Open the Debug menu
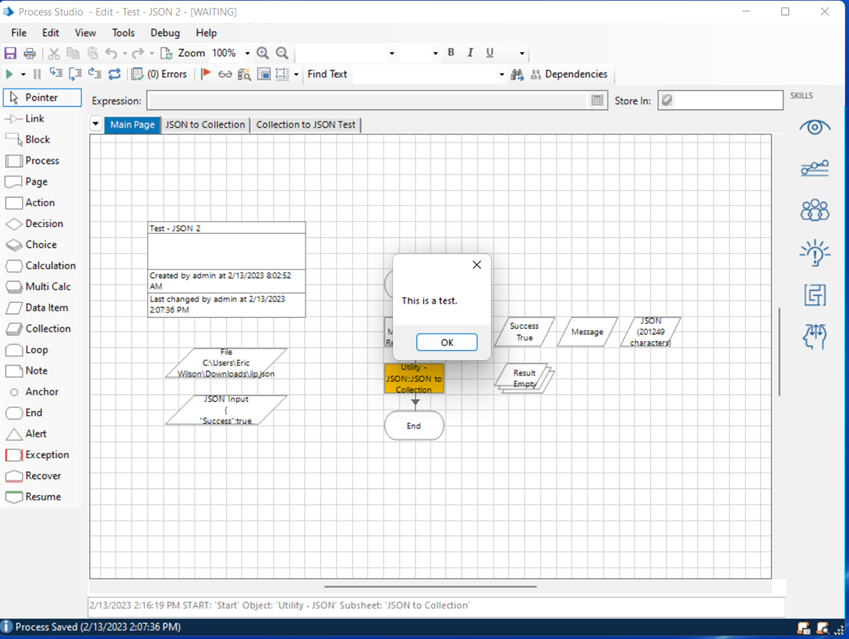Screen dimensions: 849x639 tap(165, 33)
